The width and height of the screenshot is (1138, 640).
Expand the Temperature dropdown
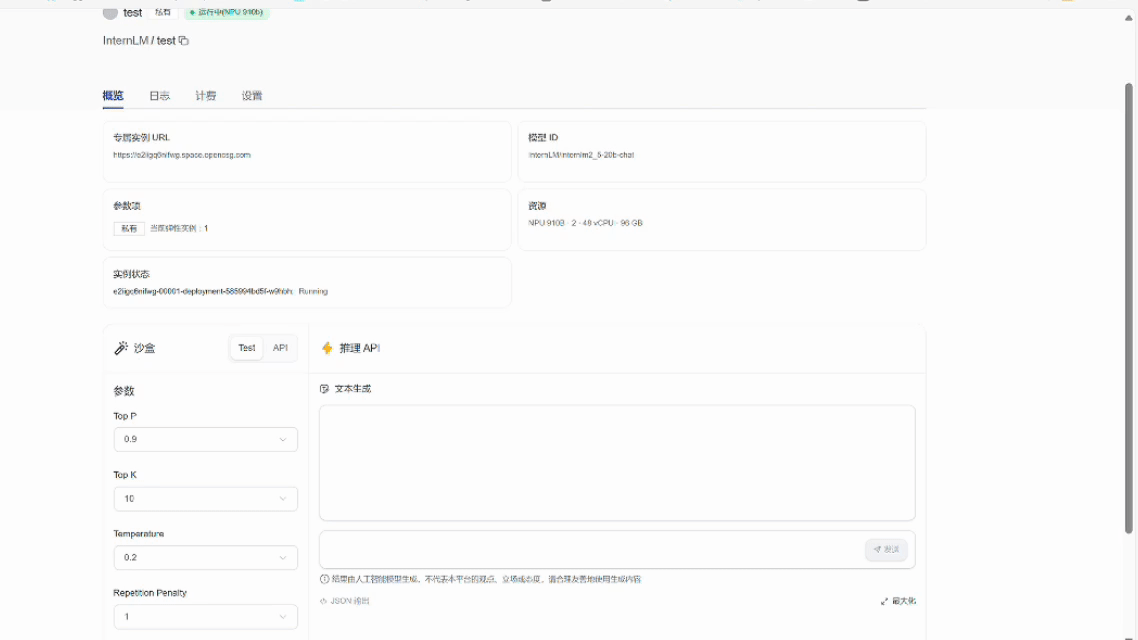(x=205, y=557)
